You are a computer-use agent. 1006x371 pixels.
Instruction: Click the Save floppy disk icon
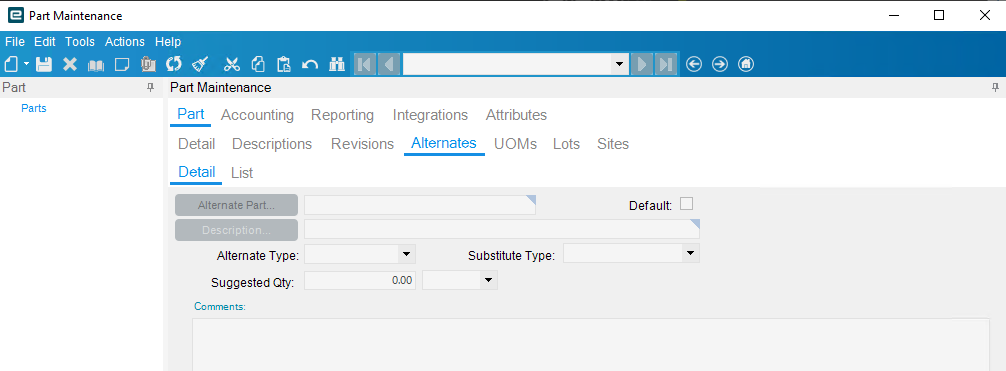(44, 64)
